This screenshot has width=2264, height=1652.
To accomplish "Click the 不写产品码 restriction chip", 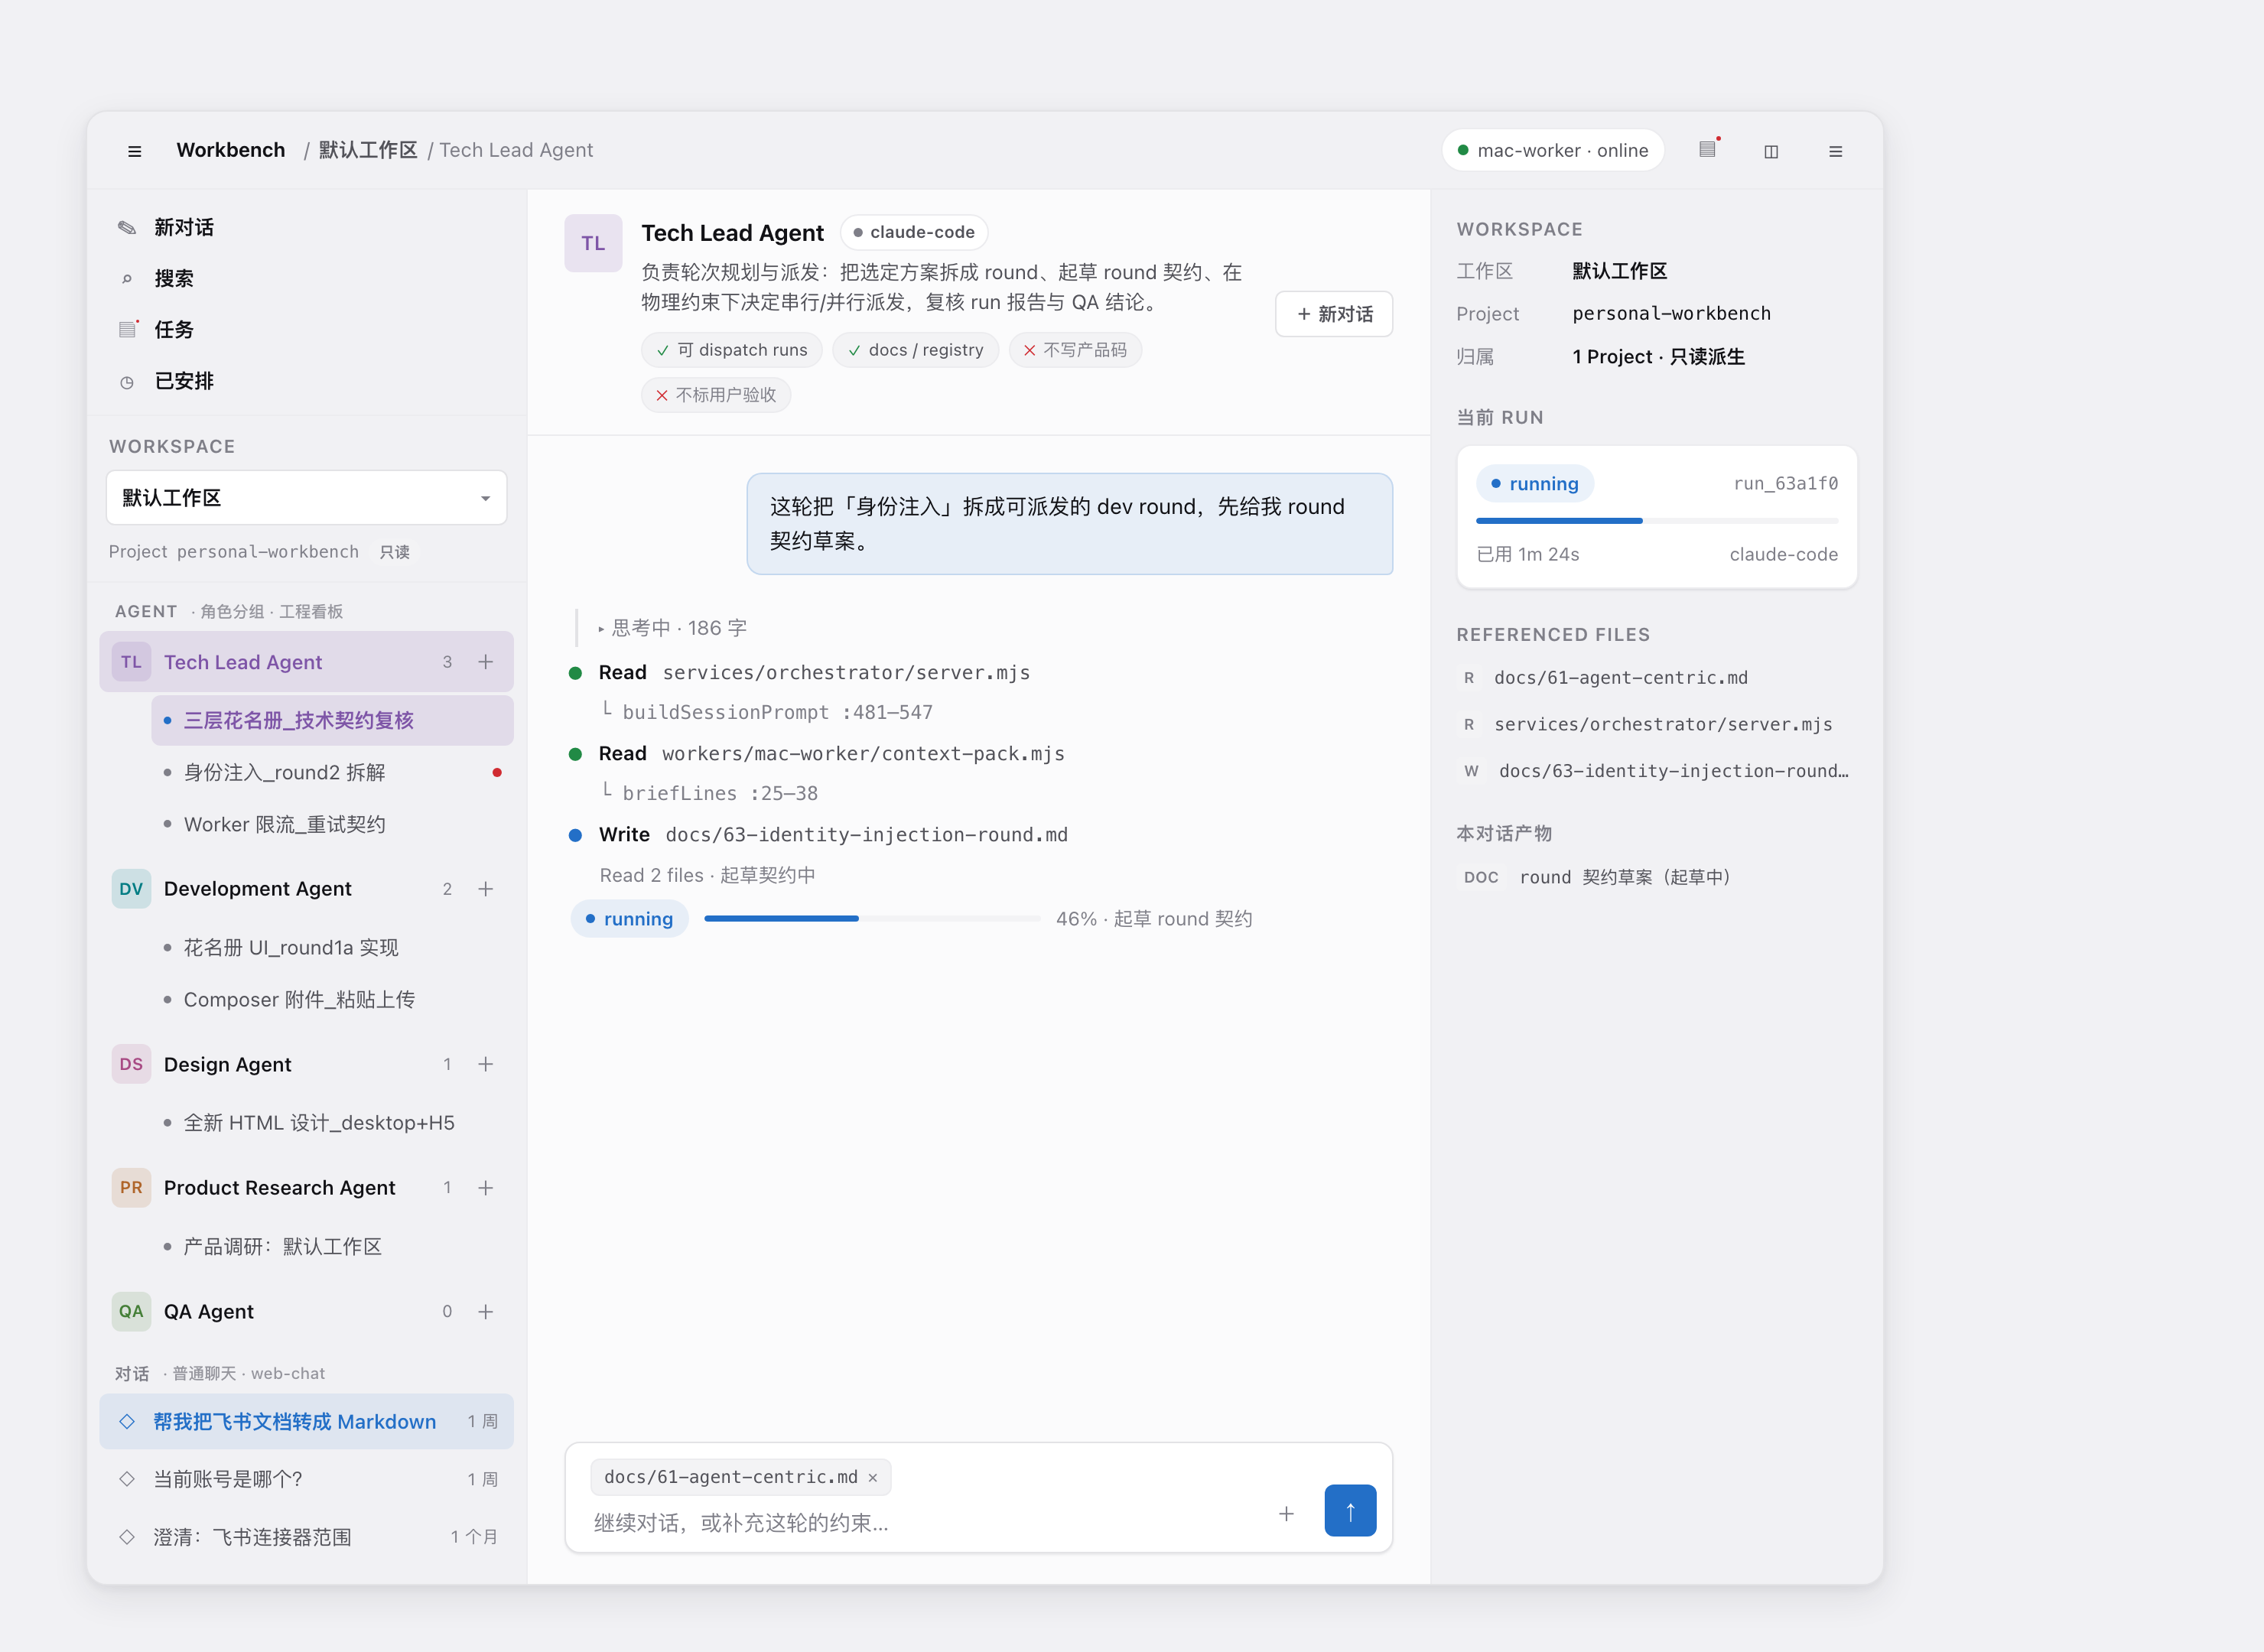I will click(1075, 350).
